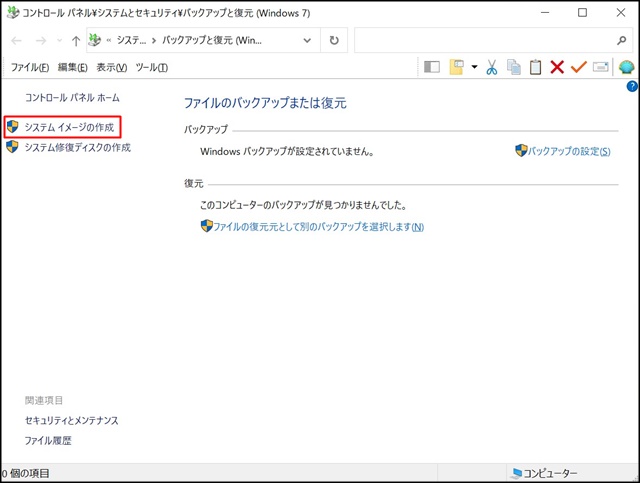The width and height of the screenshot is (640, 483).
Task: Click the shield icon beside システム イメージの作成
Action: [13, 127]
